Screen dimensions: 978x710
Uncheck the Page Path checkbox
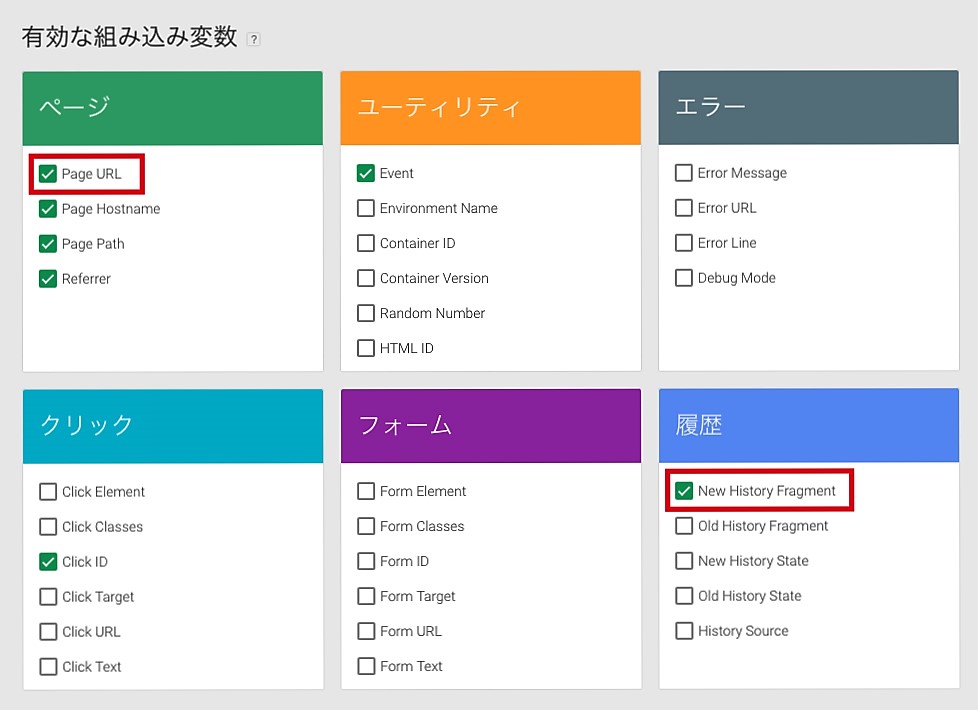coord(48,244)
